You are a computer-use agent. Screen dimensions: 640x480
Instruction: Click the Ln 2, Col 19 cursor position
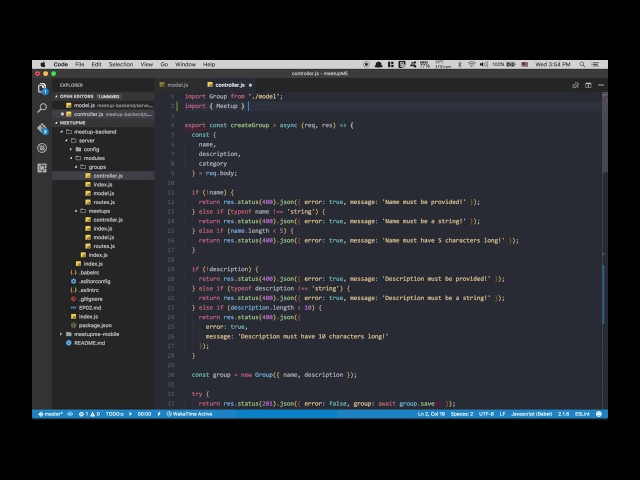(x=431, y=414)
